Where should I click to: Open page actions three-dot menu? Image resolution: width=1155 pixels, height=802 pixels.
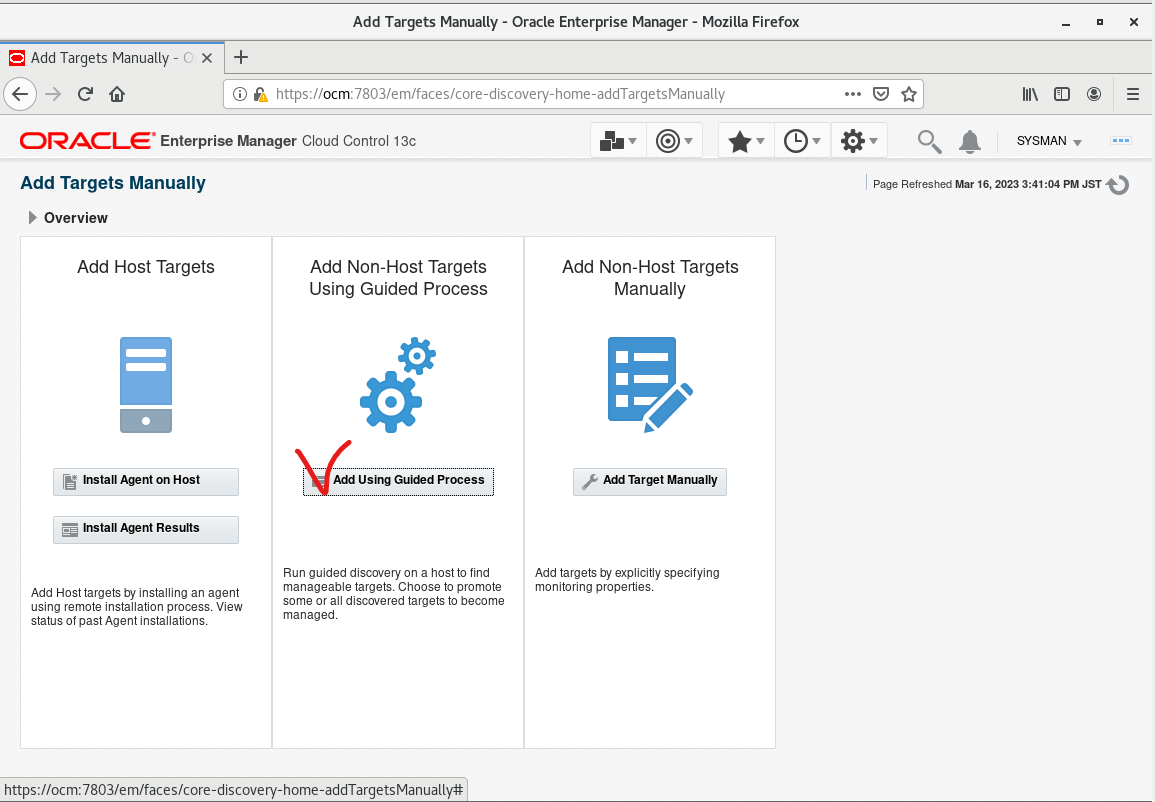click(x=853, y=94)
